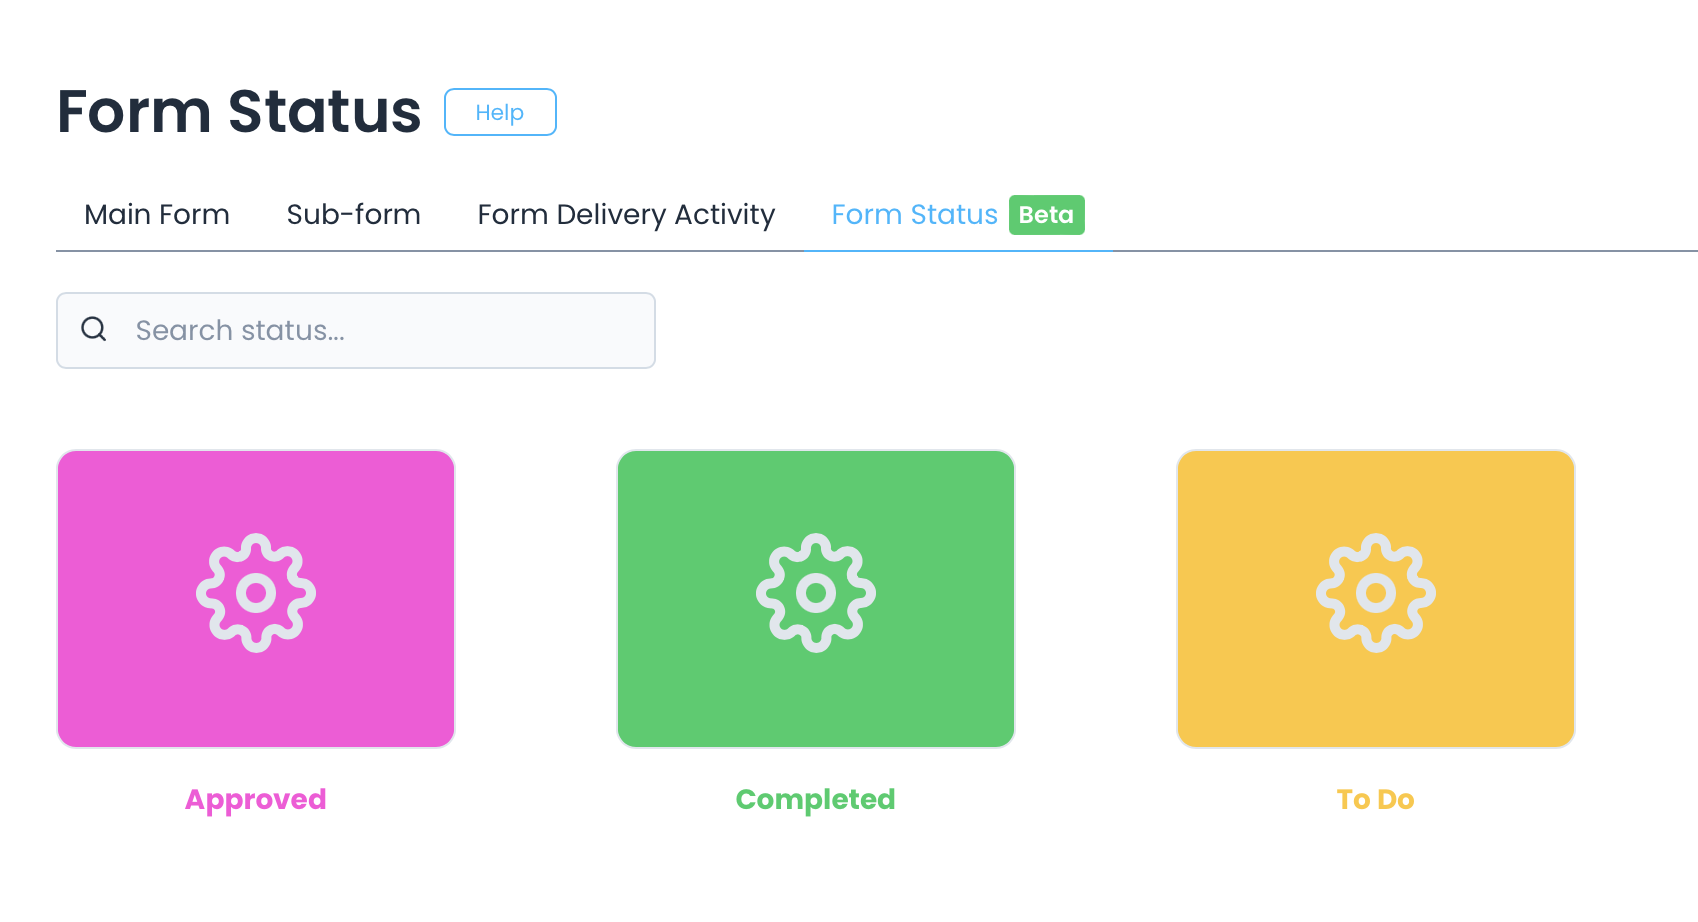Viewport: 1698px width, 922px height.
Task: Click the magnifying glass search icon
Action: [94, 329]
